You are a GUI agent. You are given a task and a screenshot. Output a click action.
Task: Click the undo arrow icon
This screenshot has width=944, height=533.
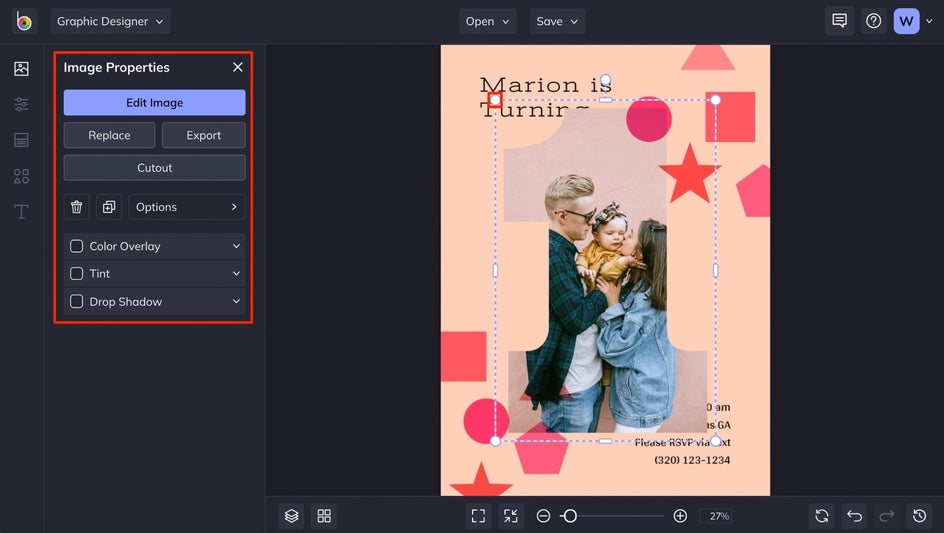tap(854, 516)
